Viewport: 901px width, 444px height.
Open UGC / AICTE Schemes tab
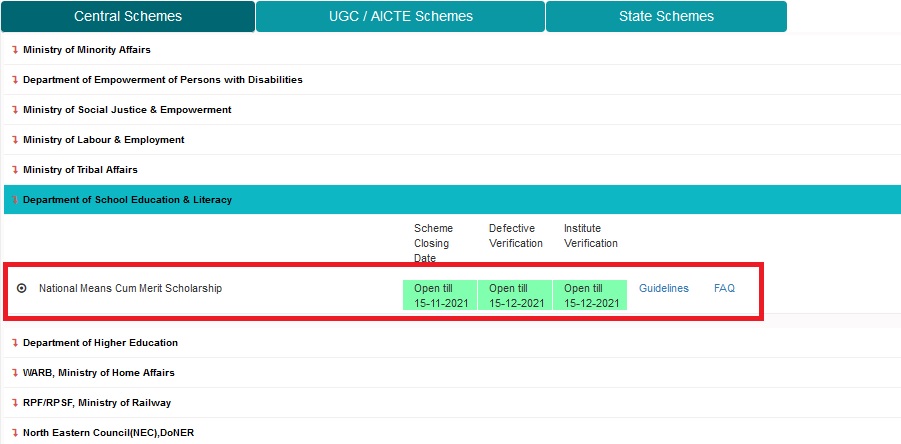coord(401,16)
